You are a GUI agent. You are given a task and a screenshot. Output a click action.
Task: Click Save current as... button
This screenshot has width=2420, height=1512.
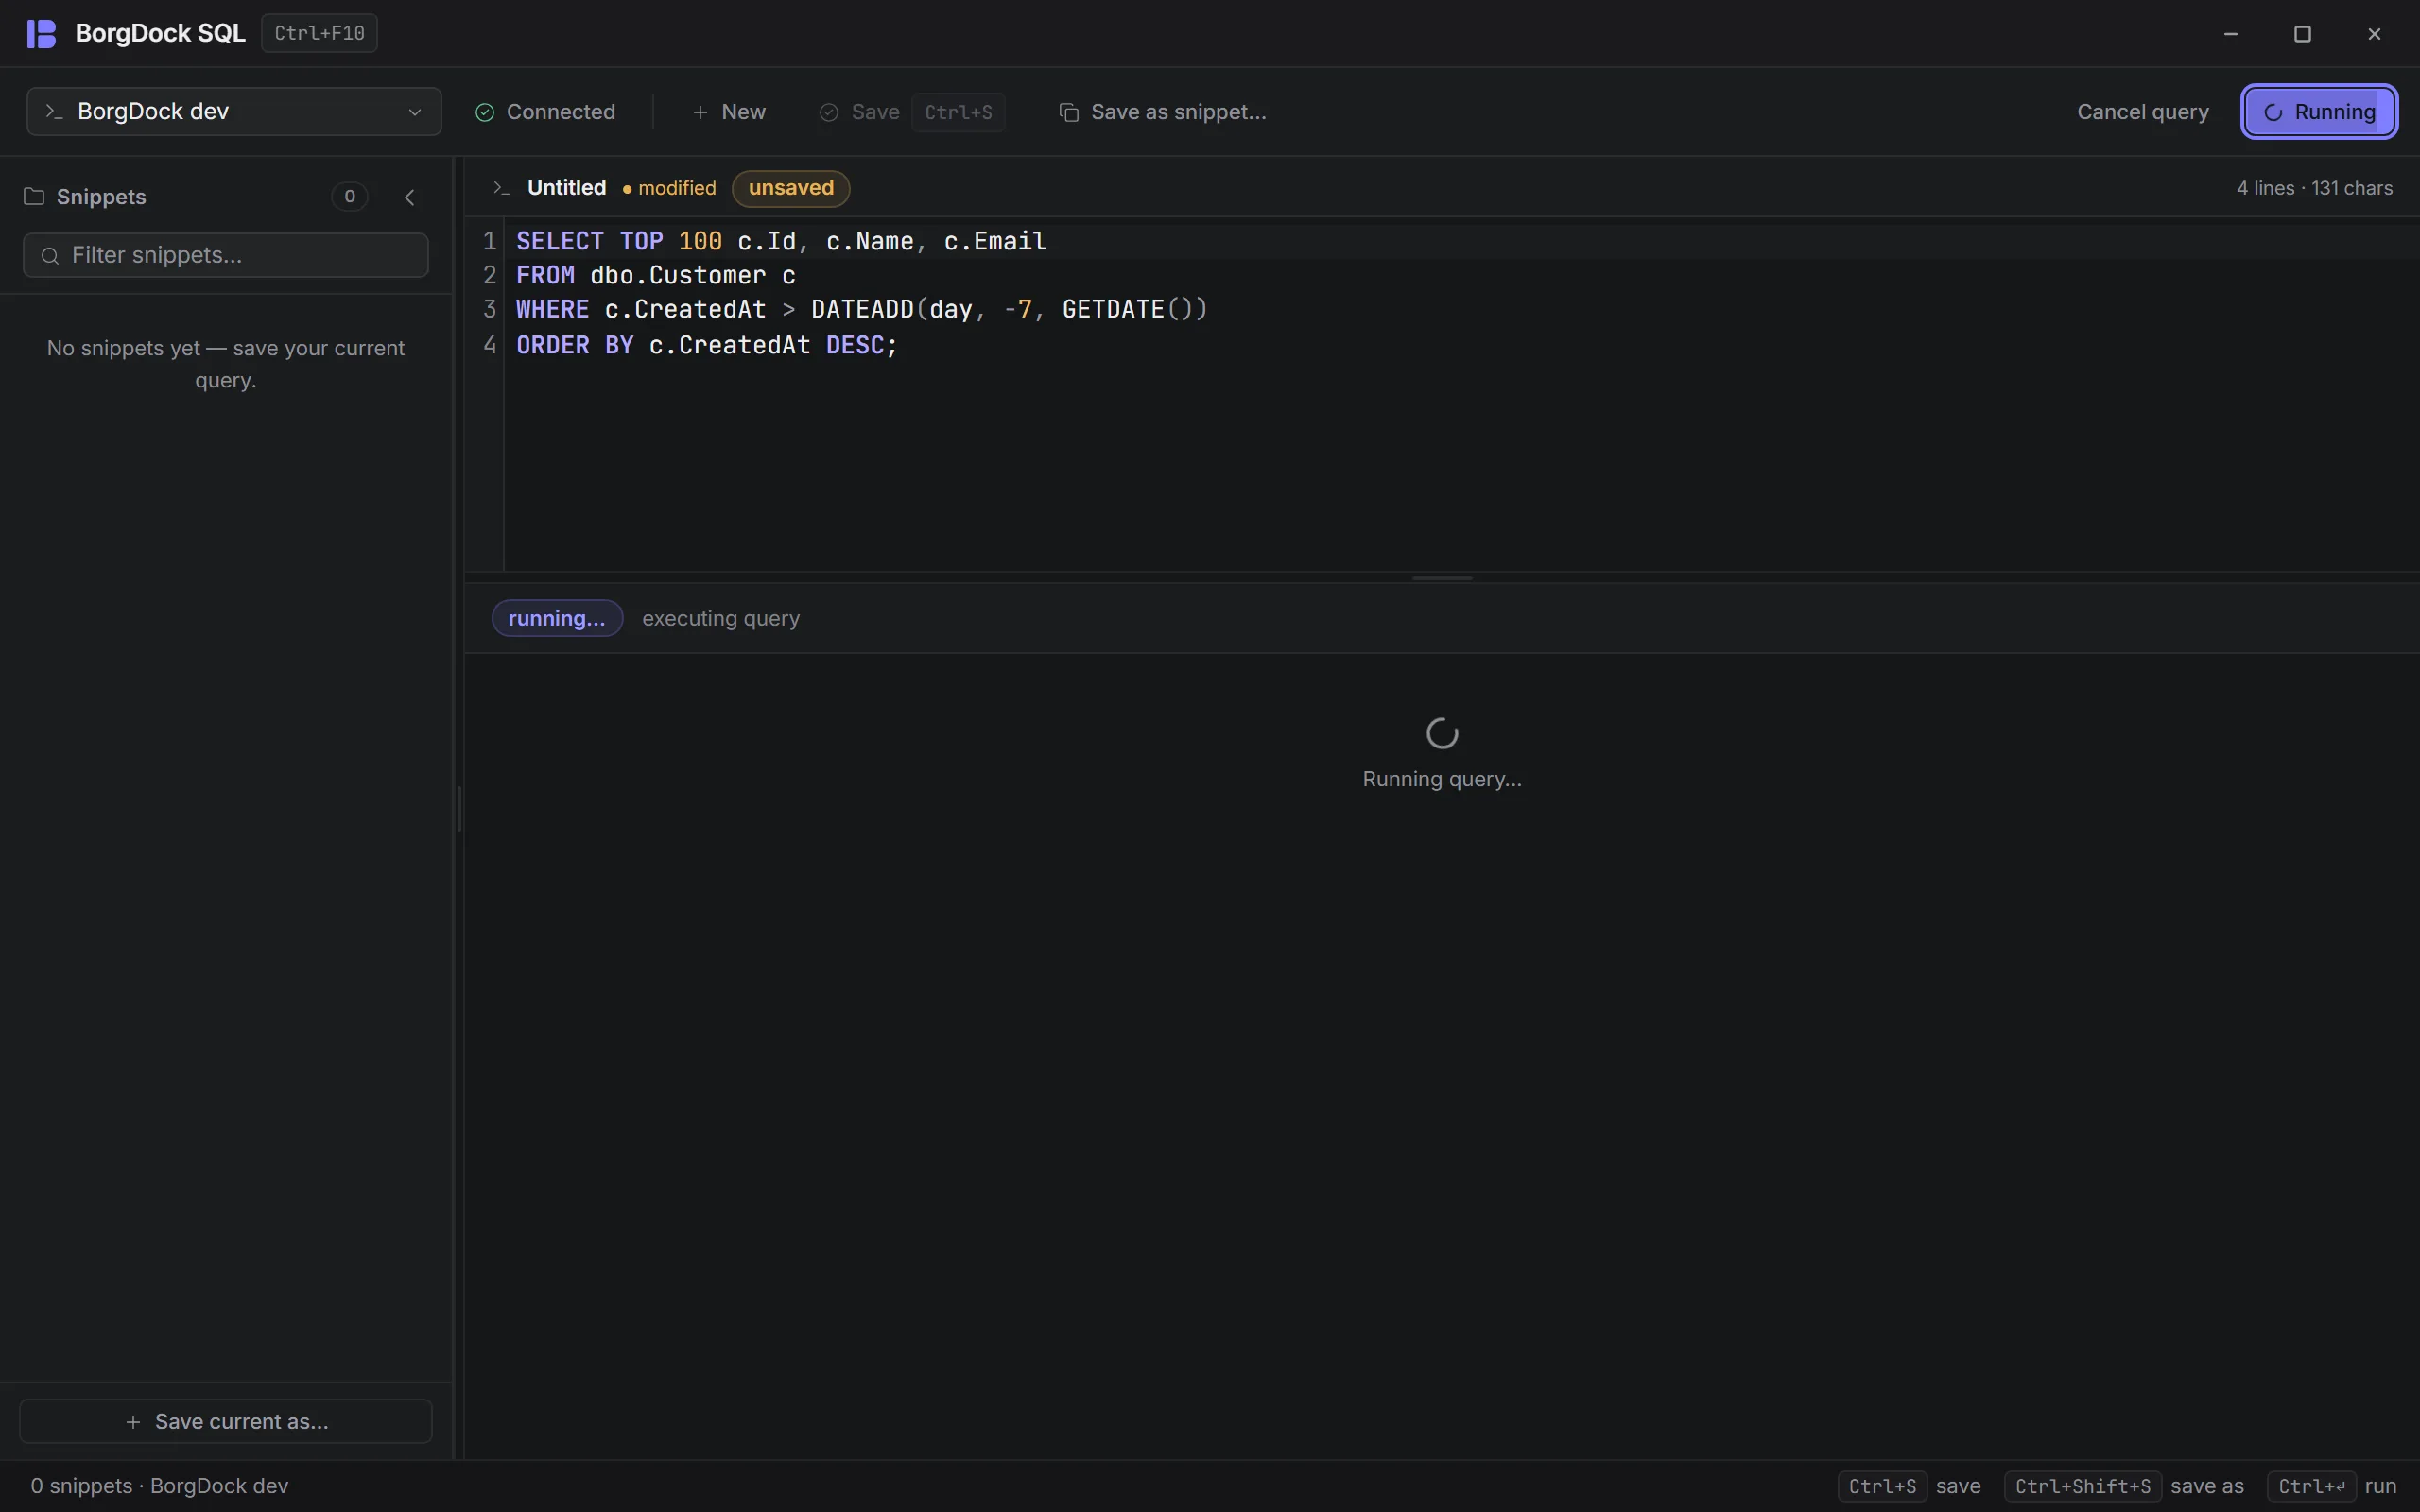click(x=226, y=1421)
